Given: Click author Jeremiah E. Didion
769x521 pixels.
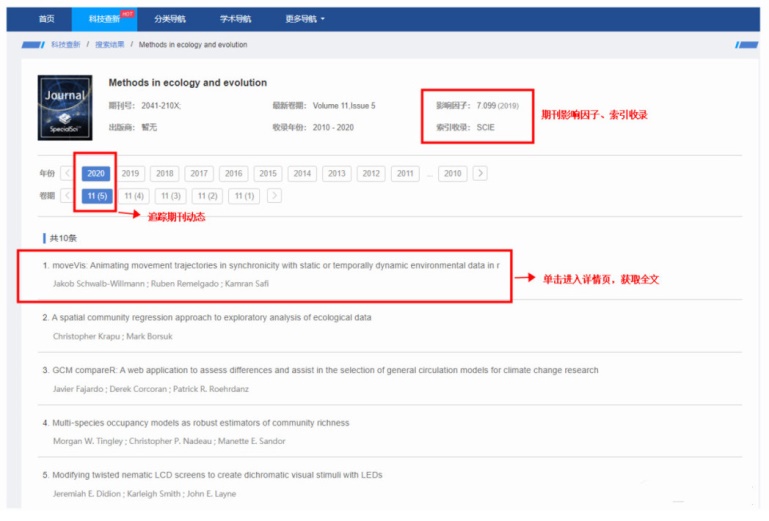Looking at the screenshot, I should 87,494.
